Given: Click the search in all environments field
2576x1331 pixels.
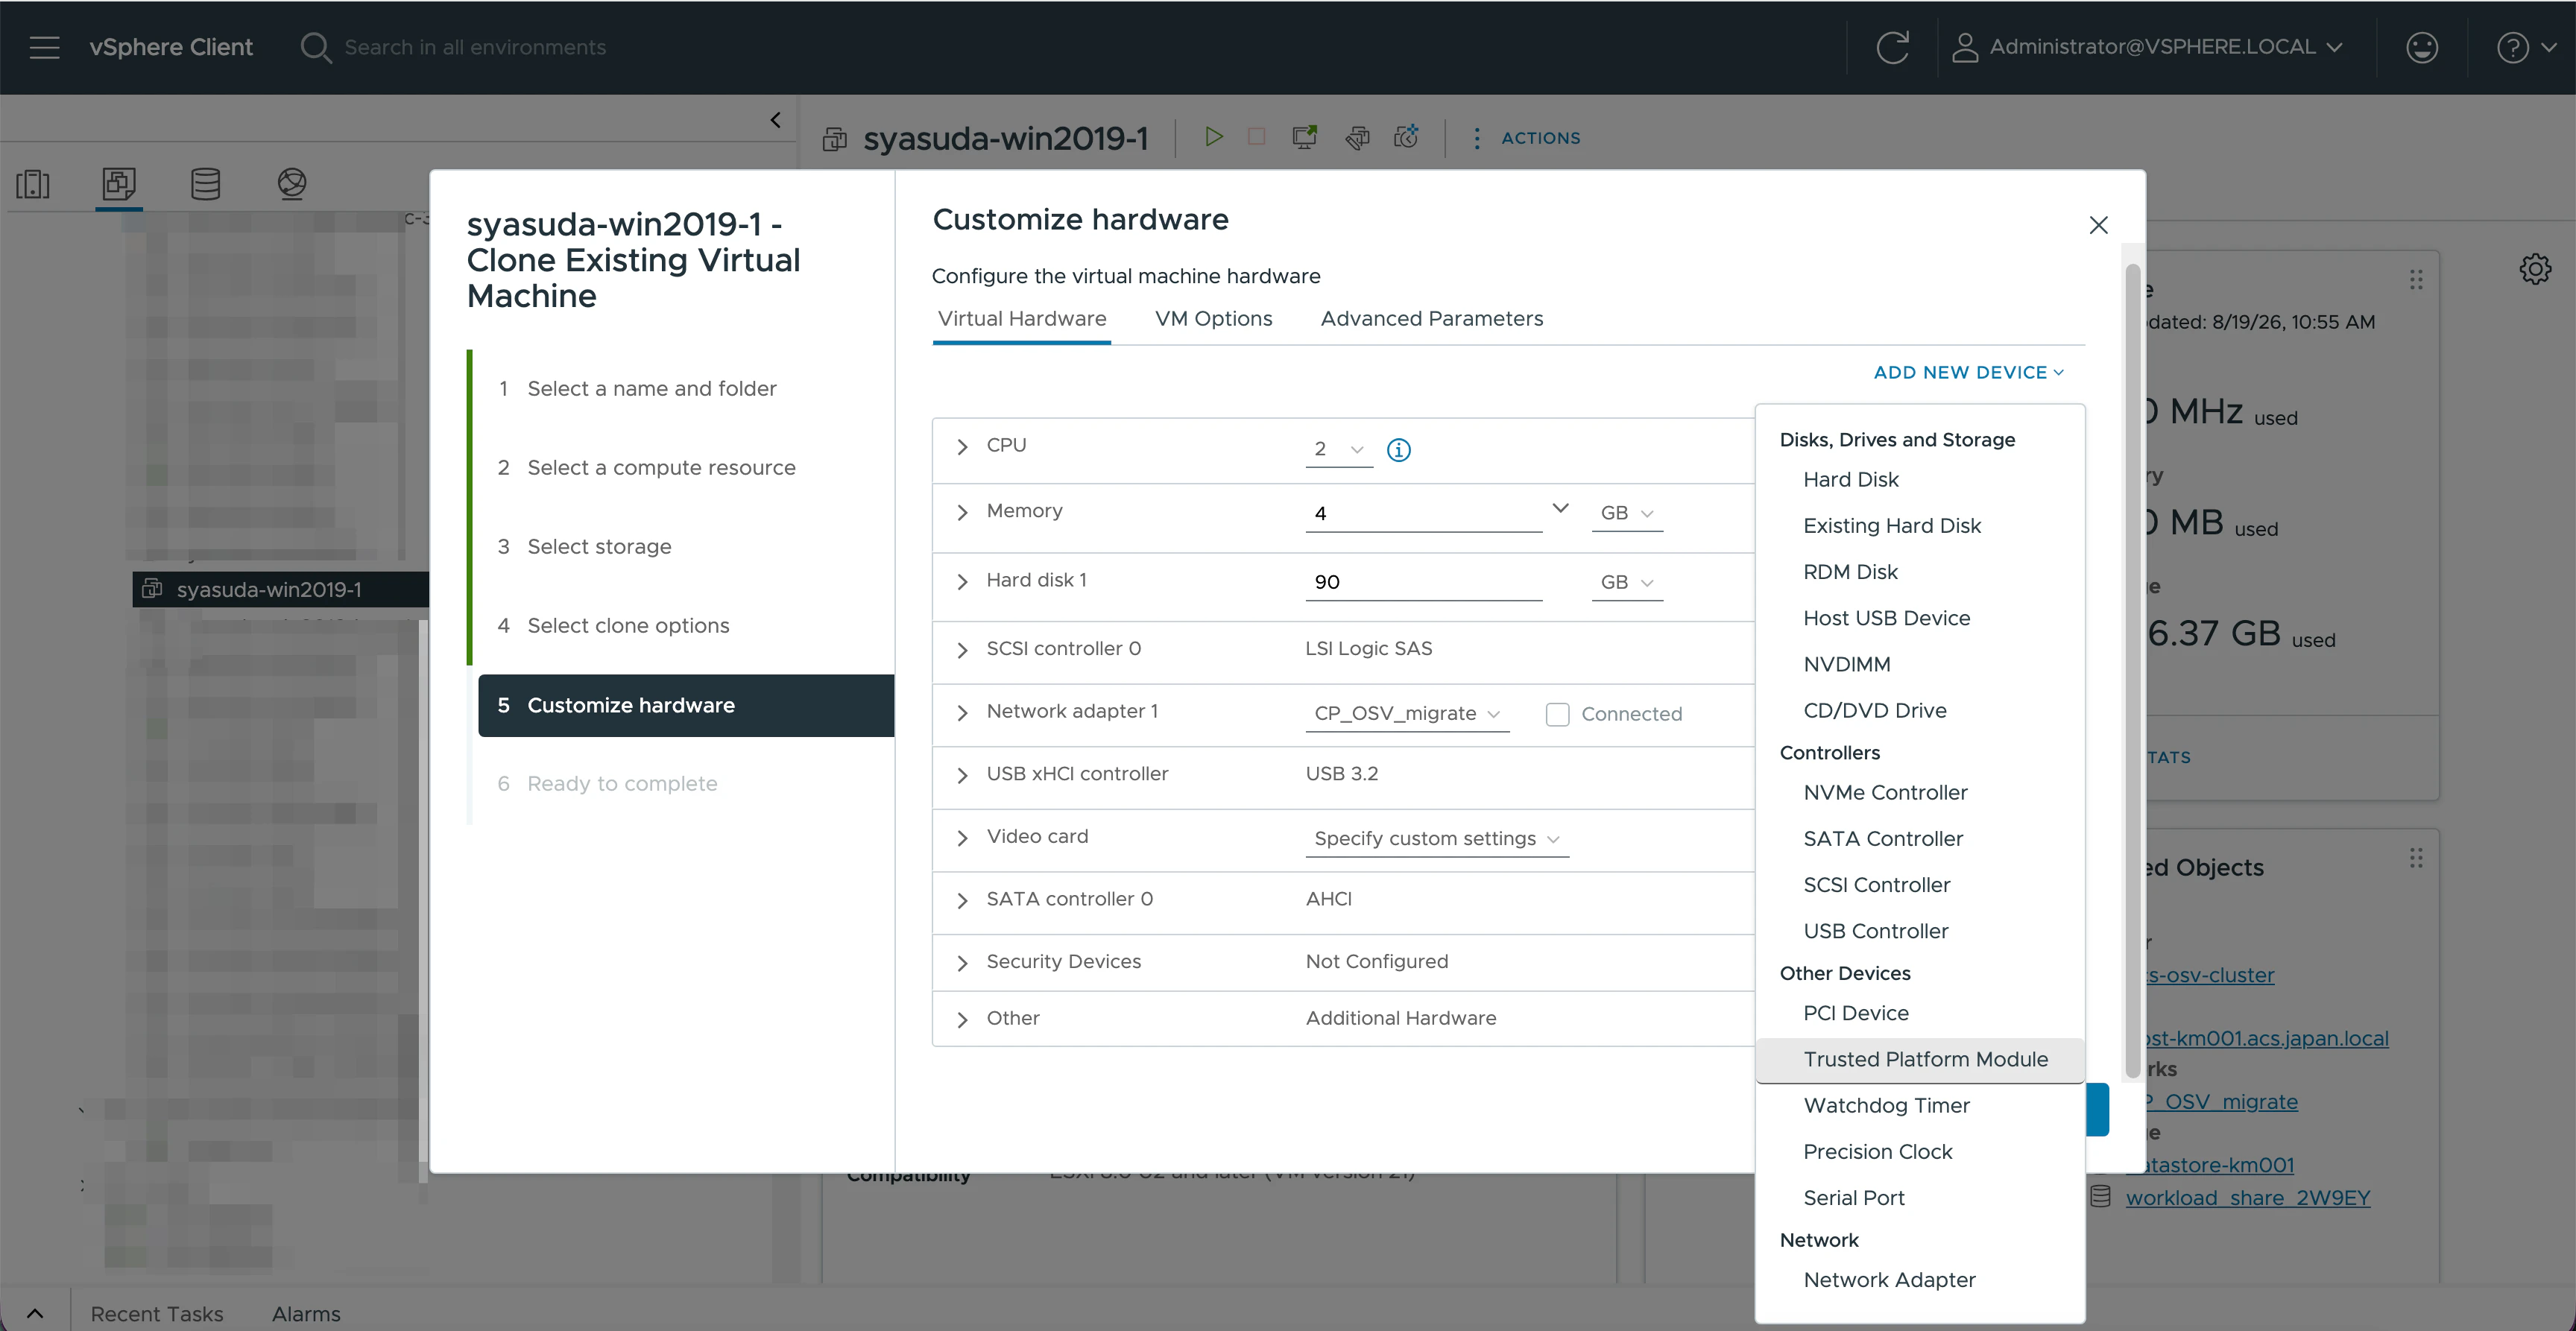Looking at the screenshot, I should (475, 47).
